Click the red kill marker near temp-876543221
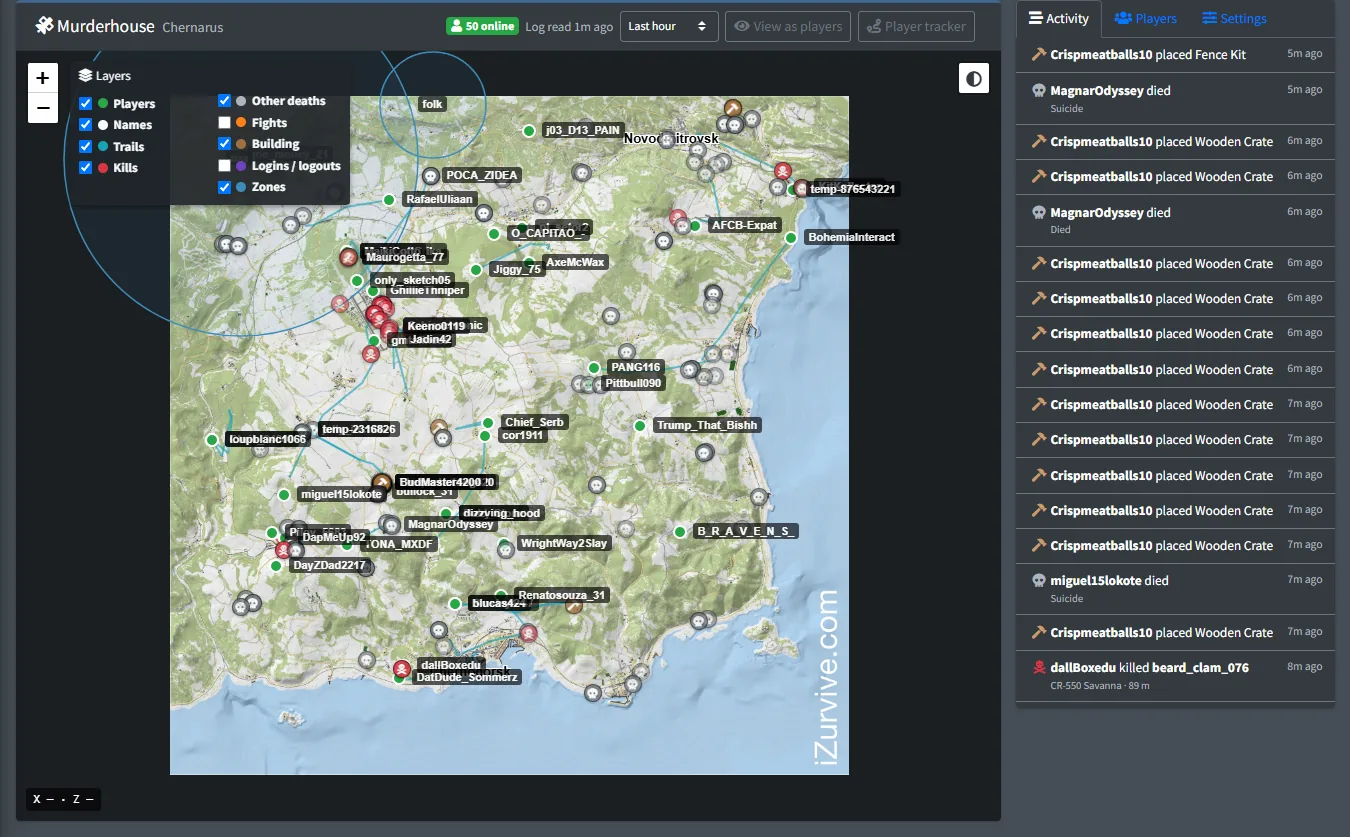Image resolution: width=1350 pixels, height=837 pixels. [783, 171]
